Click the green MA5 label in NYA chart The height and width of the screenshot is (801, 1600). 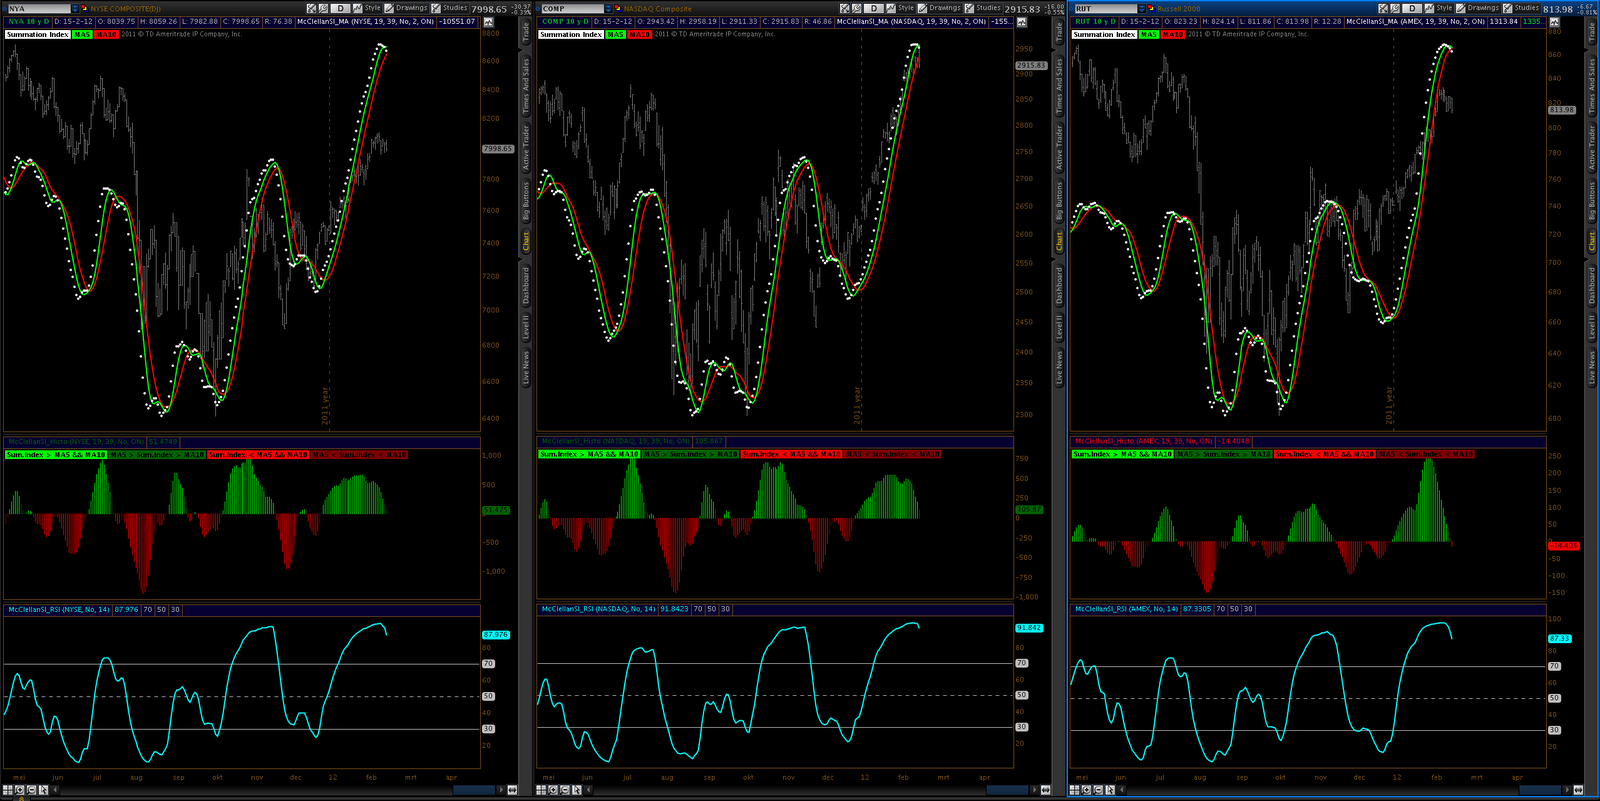pos(82,34)
